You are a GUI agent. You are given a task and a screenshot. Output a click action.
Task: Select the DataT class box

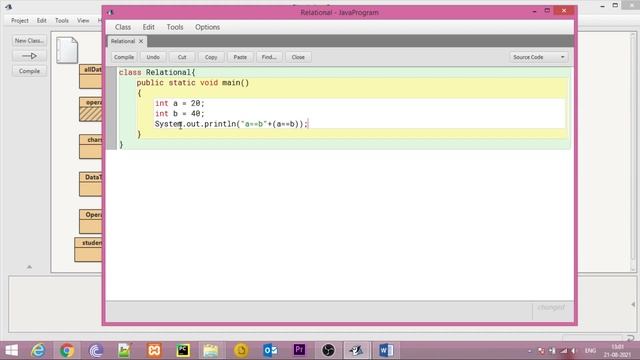[91, 184]
